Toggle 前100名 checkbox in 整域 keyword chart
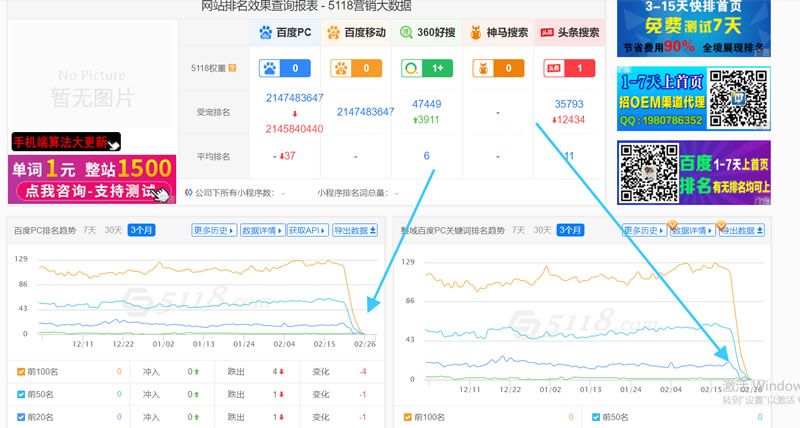Image resolution: width=800 pixels, height=428 pixels. click(x=408, y=417)
